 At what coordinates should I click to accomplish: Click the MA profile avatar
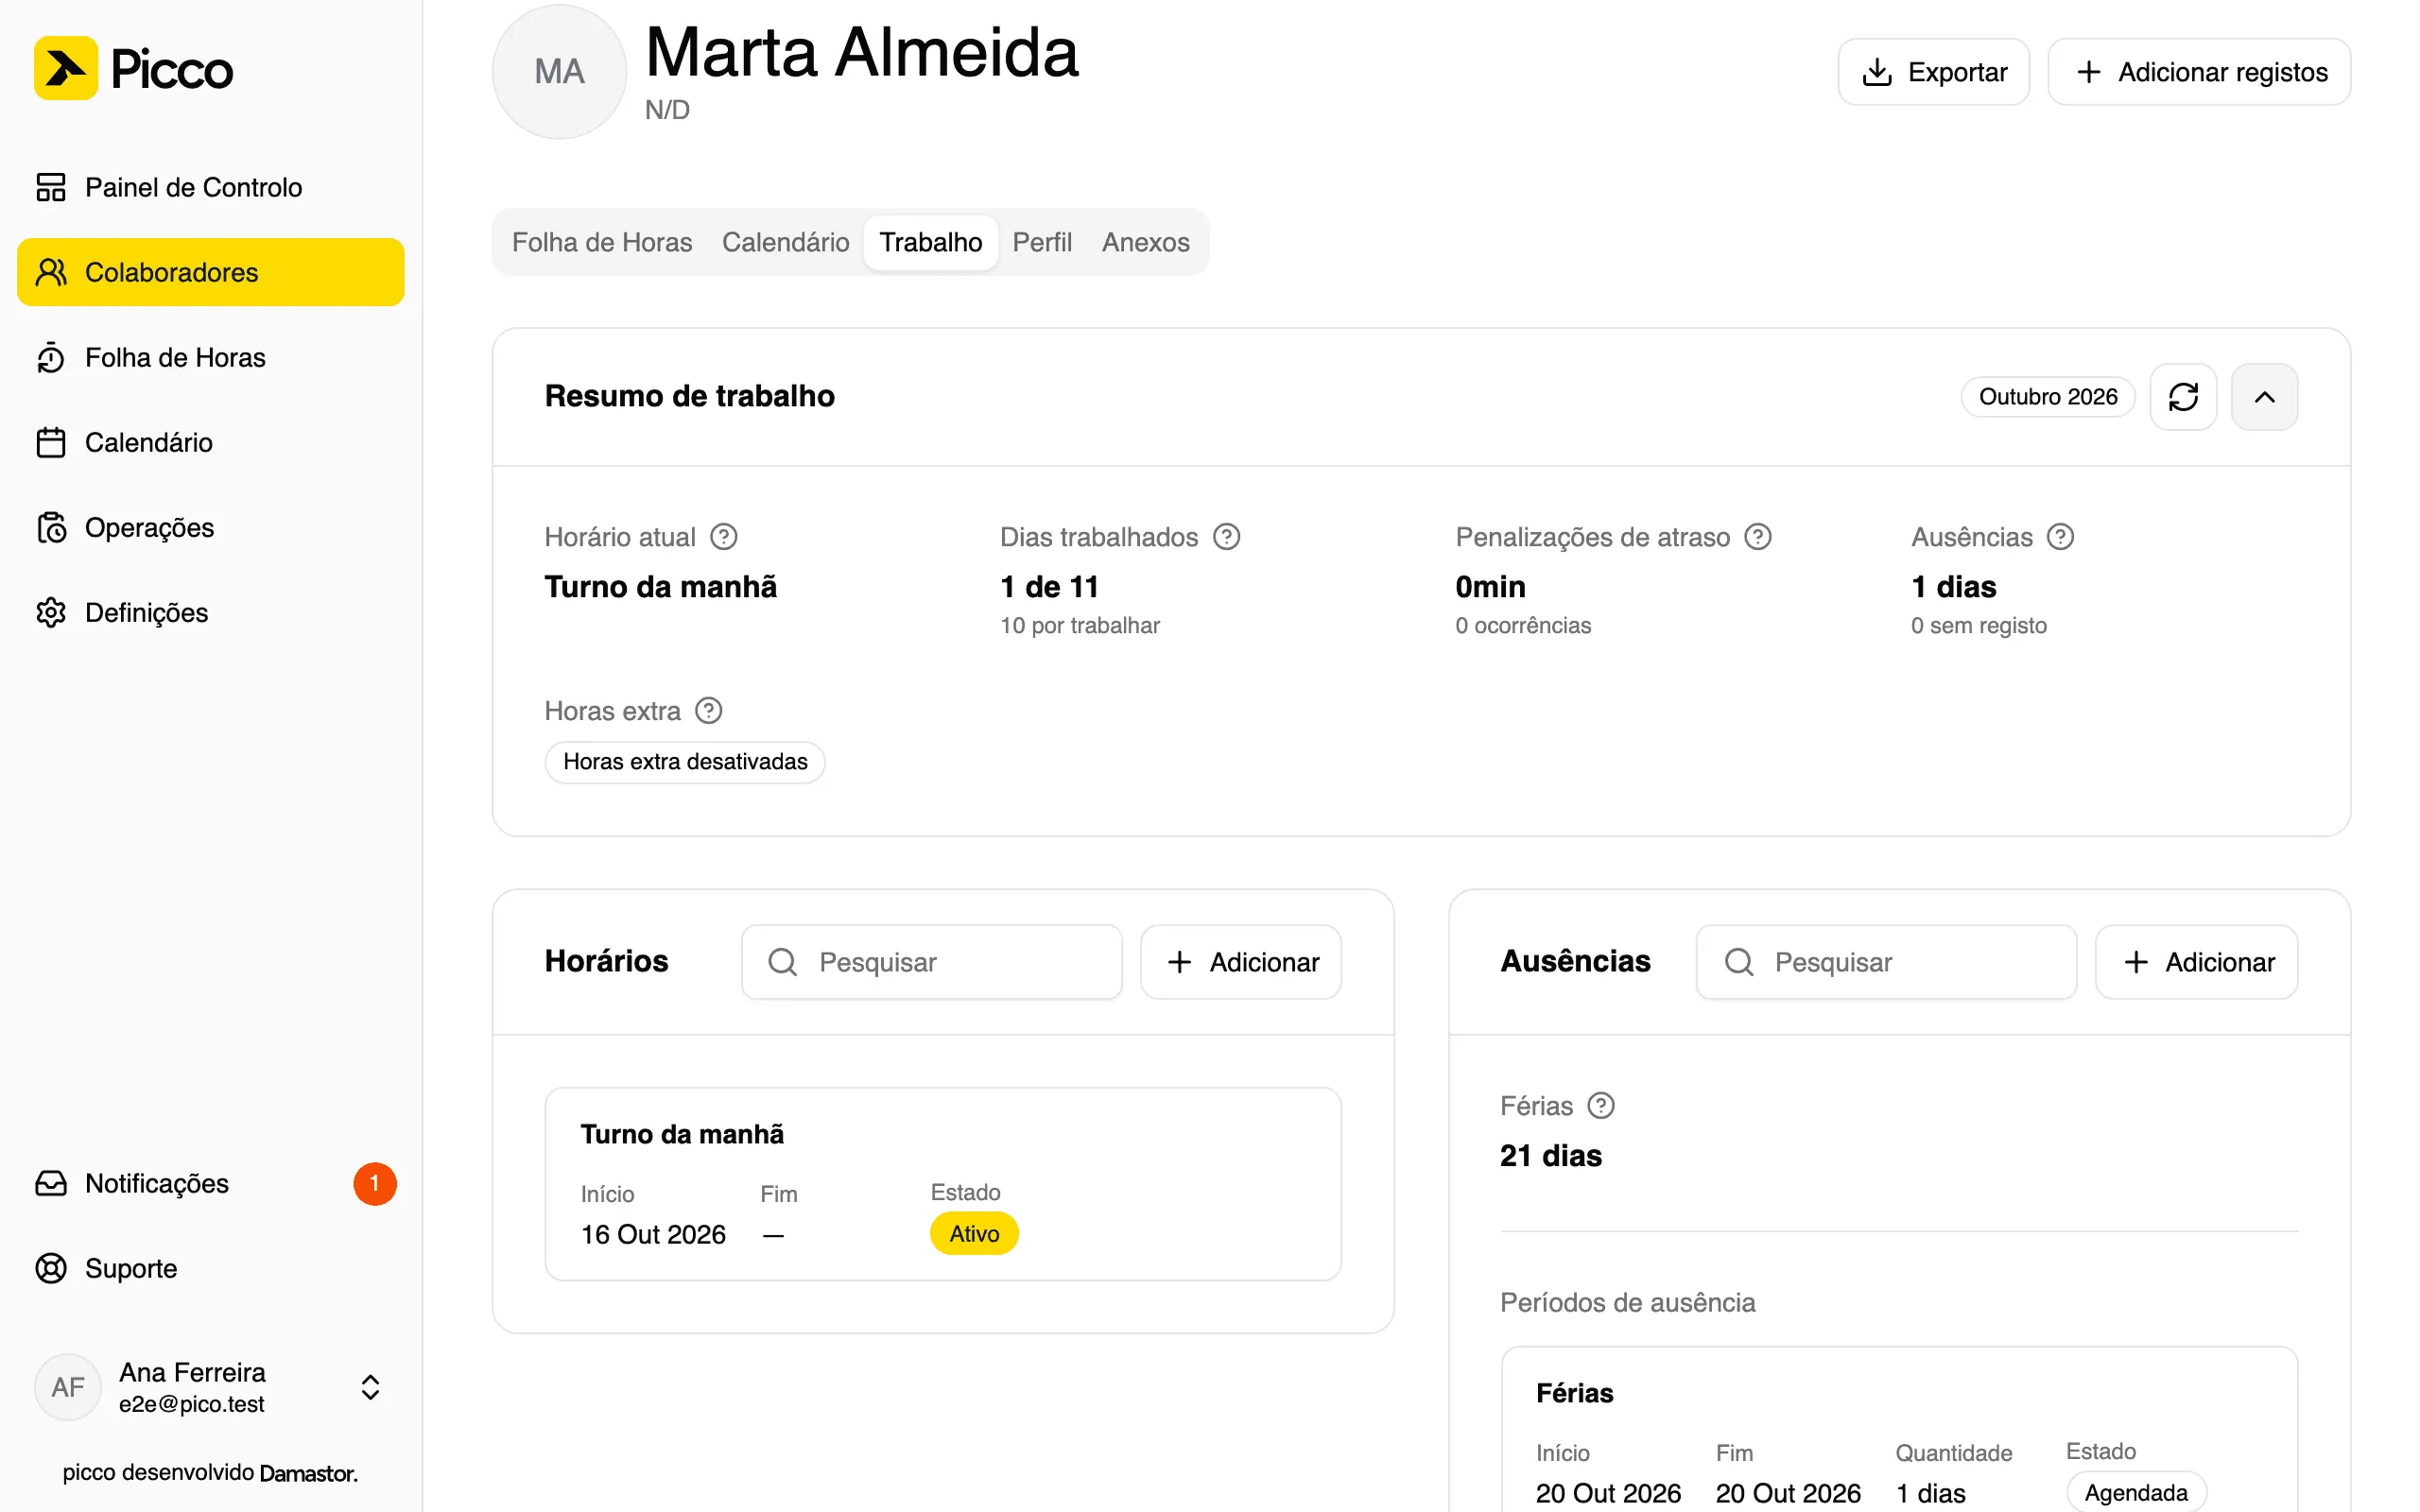tap(559, 71)
